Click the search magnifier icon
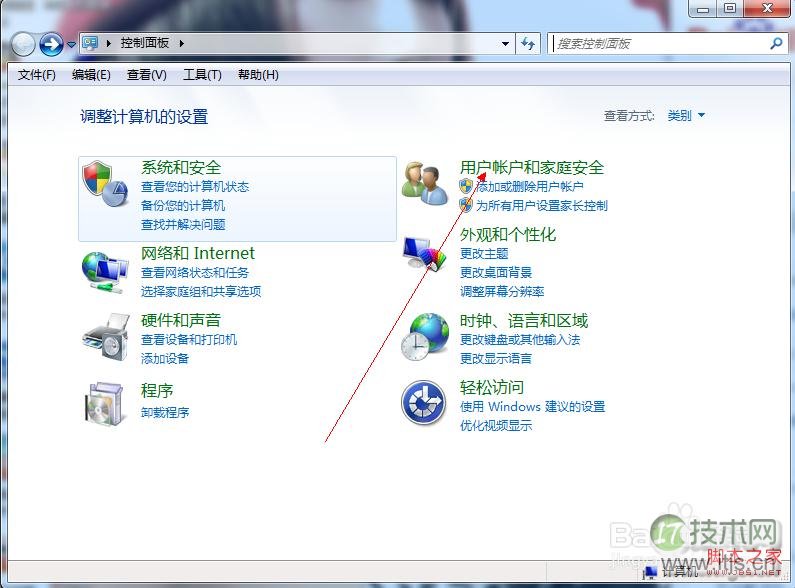Viewport: 795px width, 588px height. pyautogui.click(x=776, y=44)
